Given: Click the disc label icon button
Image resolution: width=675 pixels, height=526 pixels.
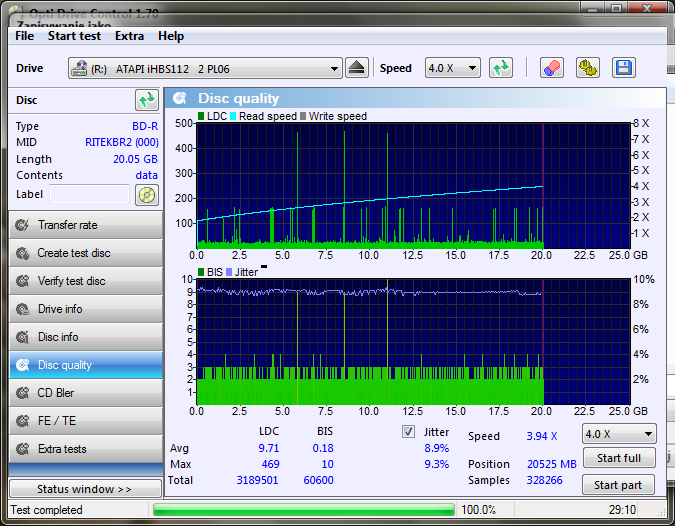Looking at the screenshot, I should tap(147, 195).
